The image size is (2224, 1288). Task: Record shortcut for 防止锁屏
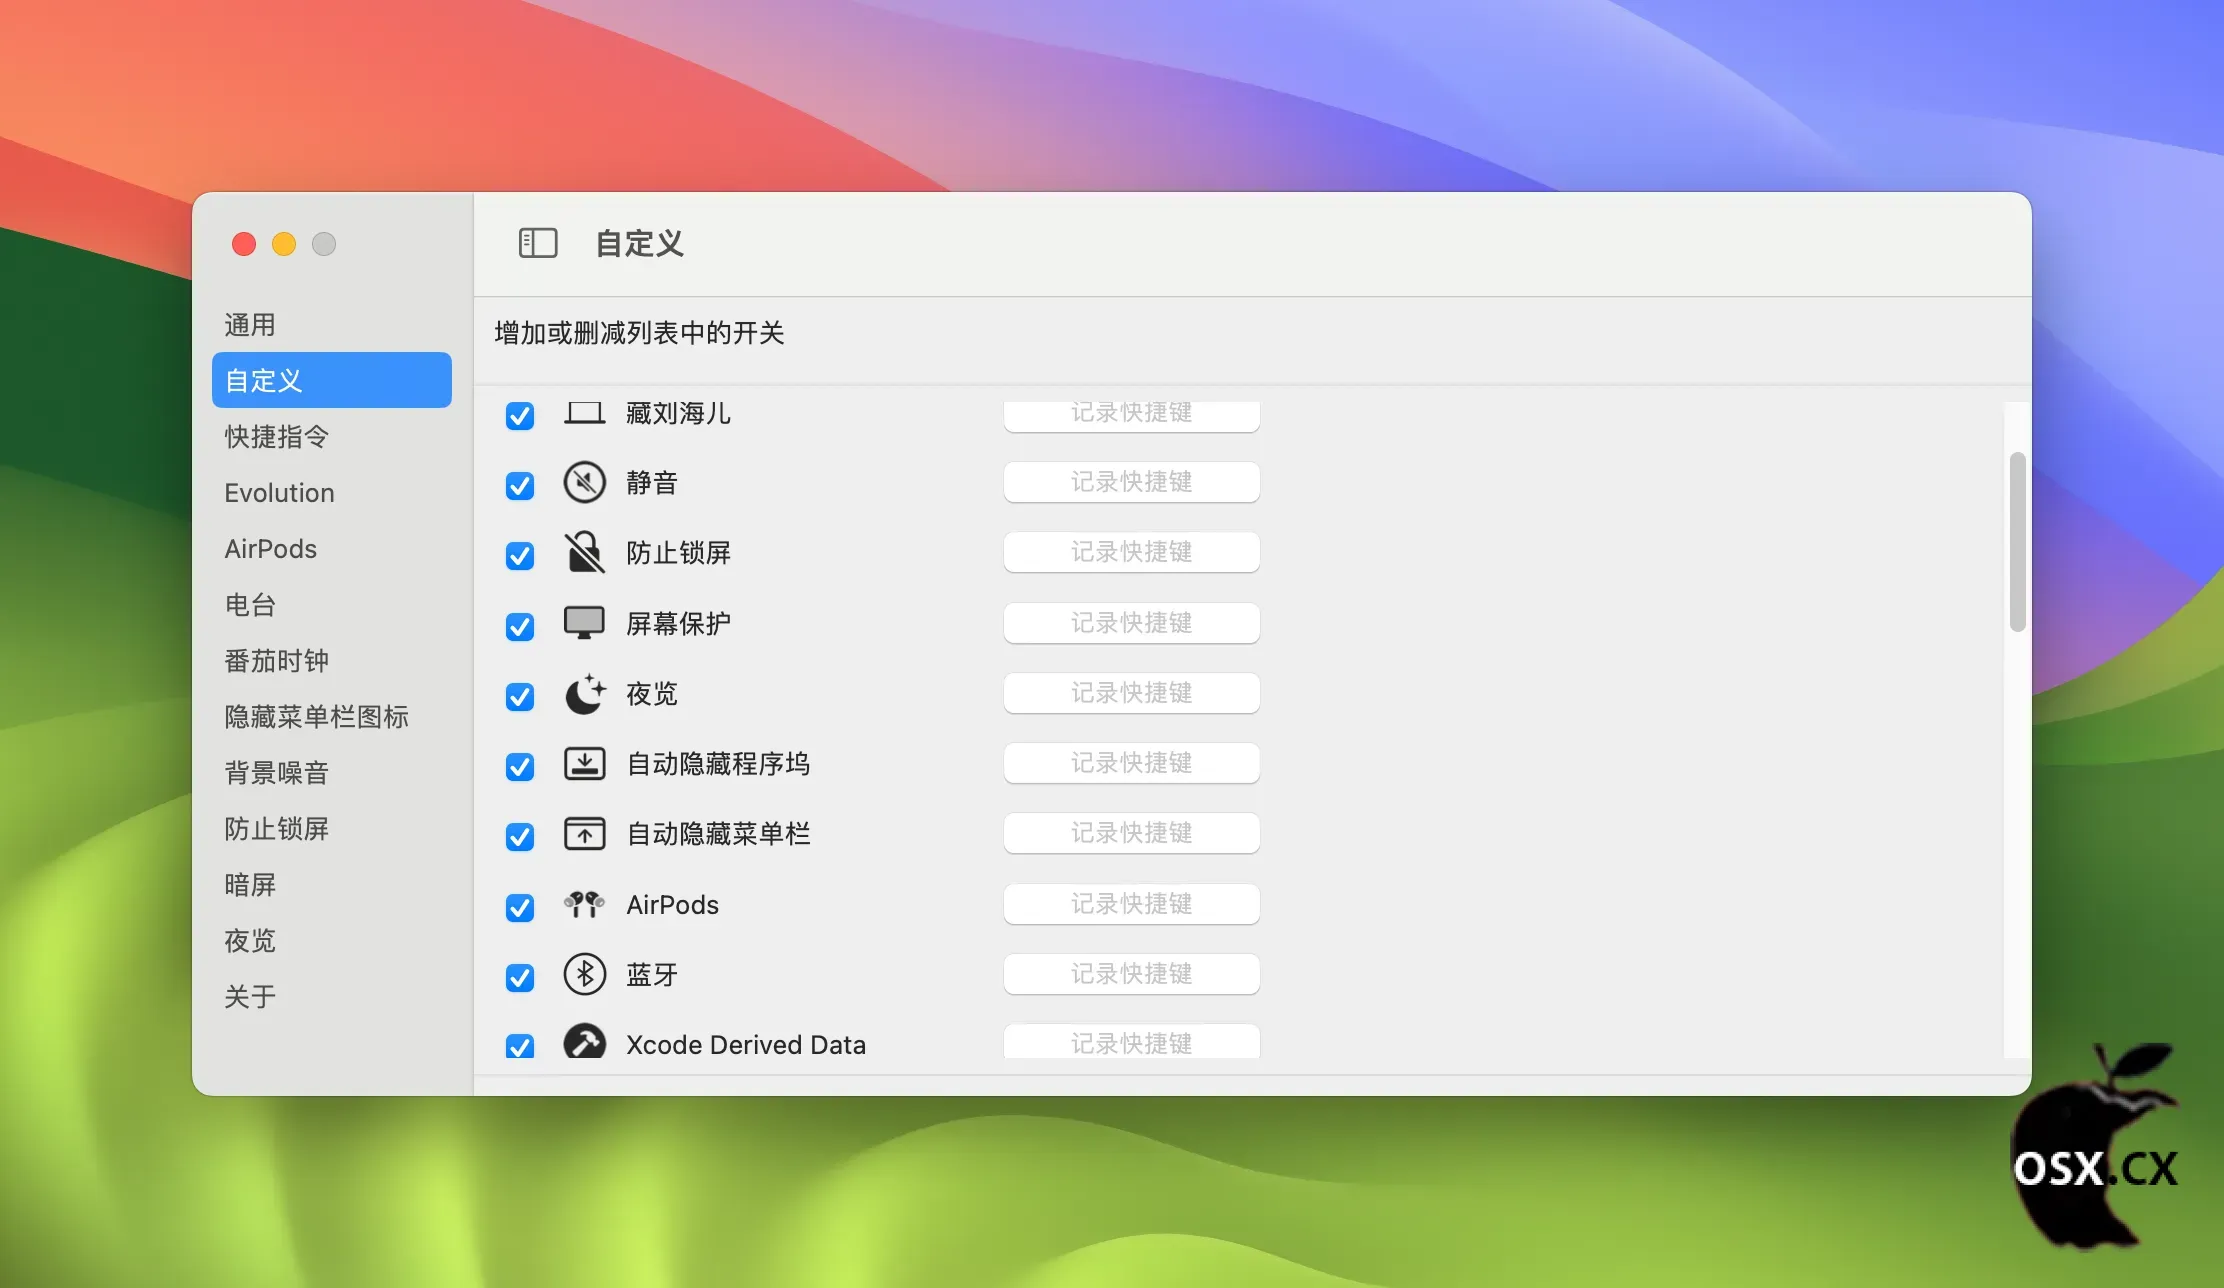pyautogui.click(x=1131, y=552)
